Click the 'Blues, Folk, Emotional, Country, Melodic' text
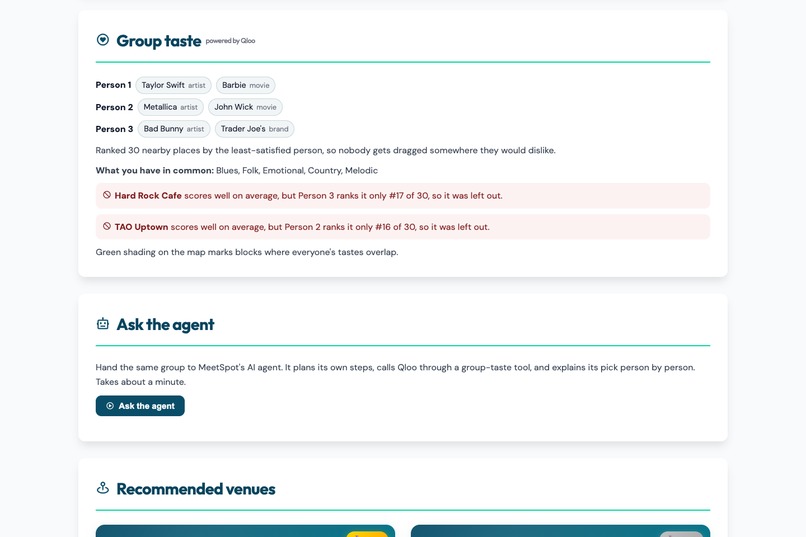Image resolution: width=806 pixels, height=537 pixels. [297, 170]
